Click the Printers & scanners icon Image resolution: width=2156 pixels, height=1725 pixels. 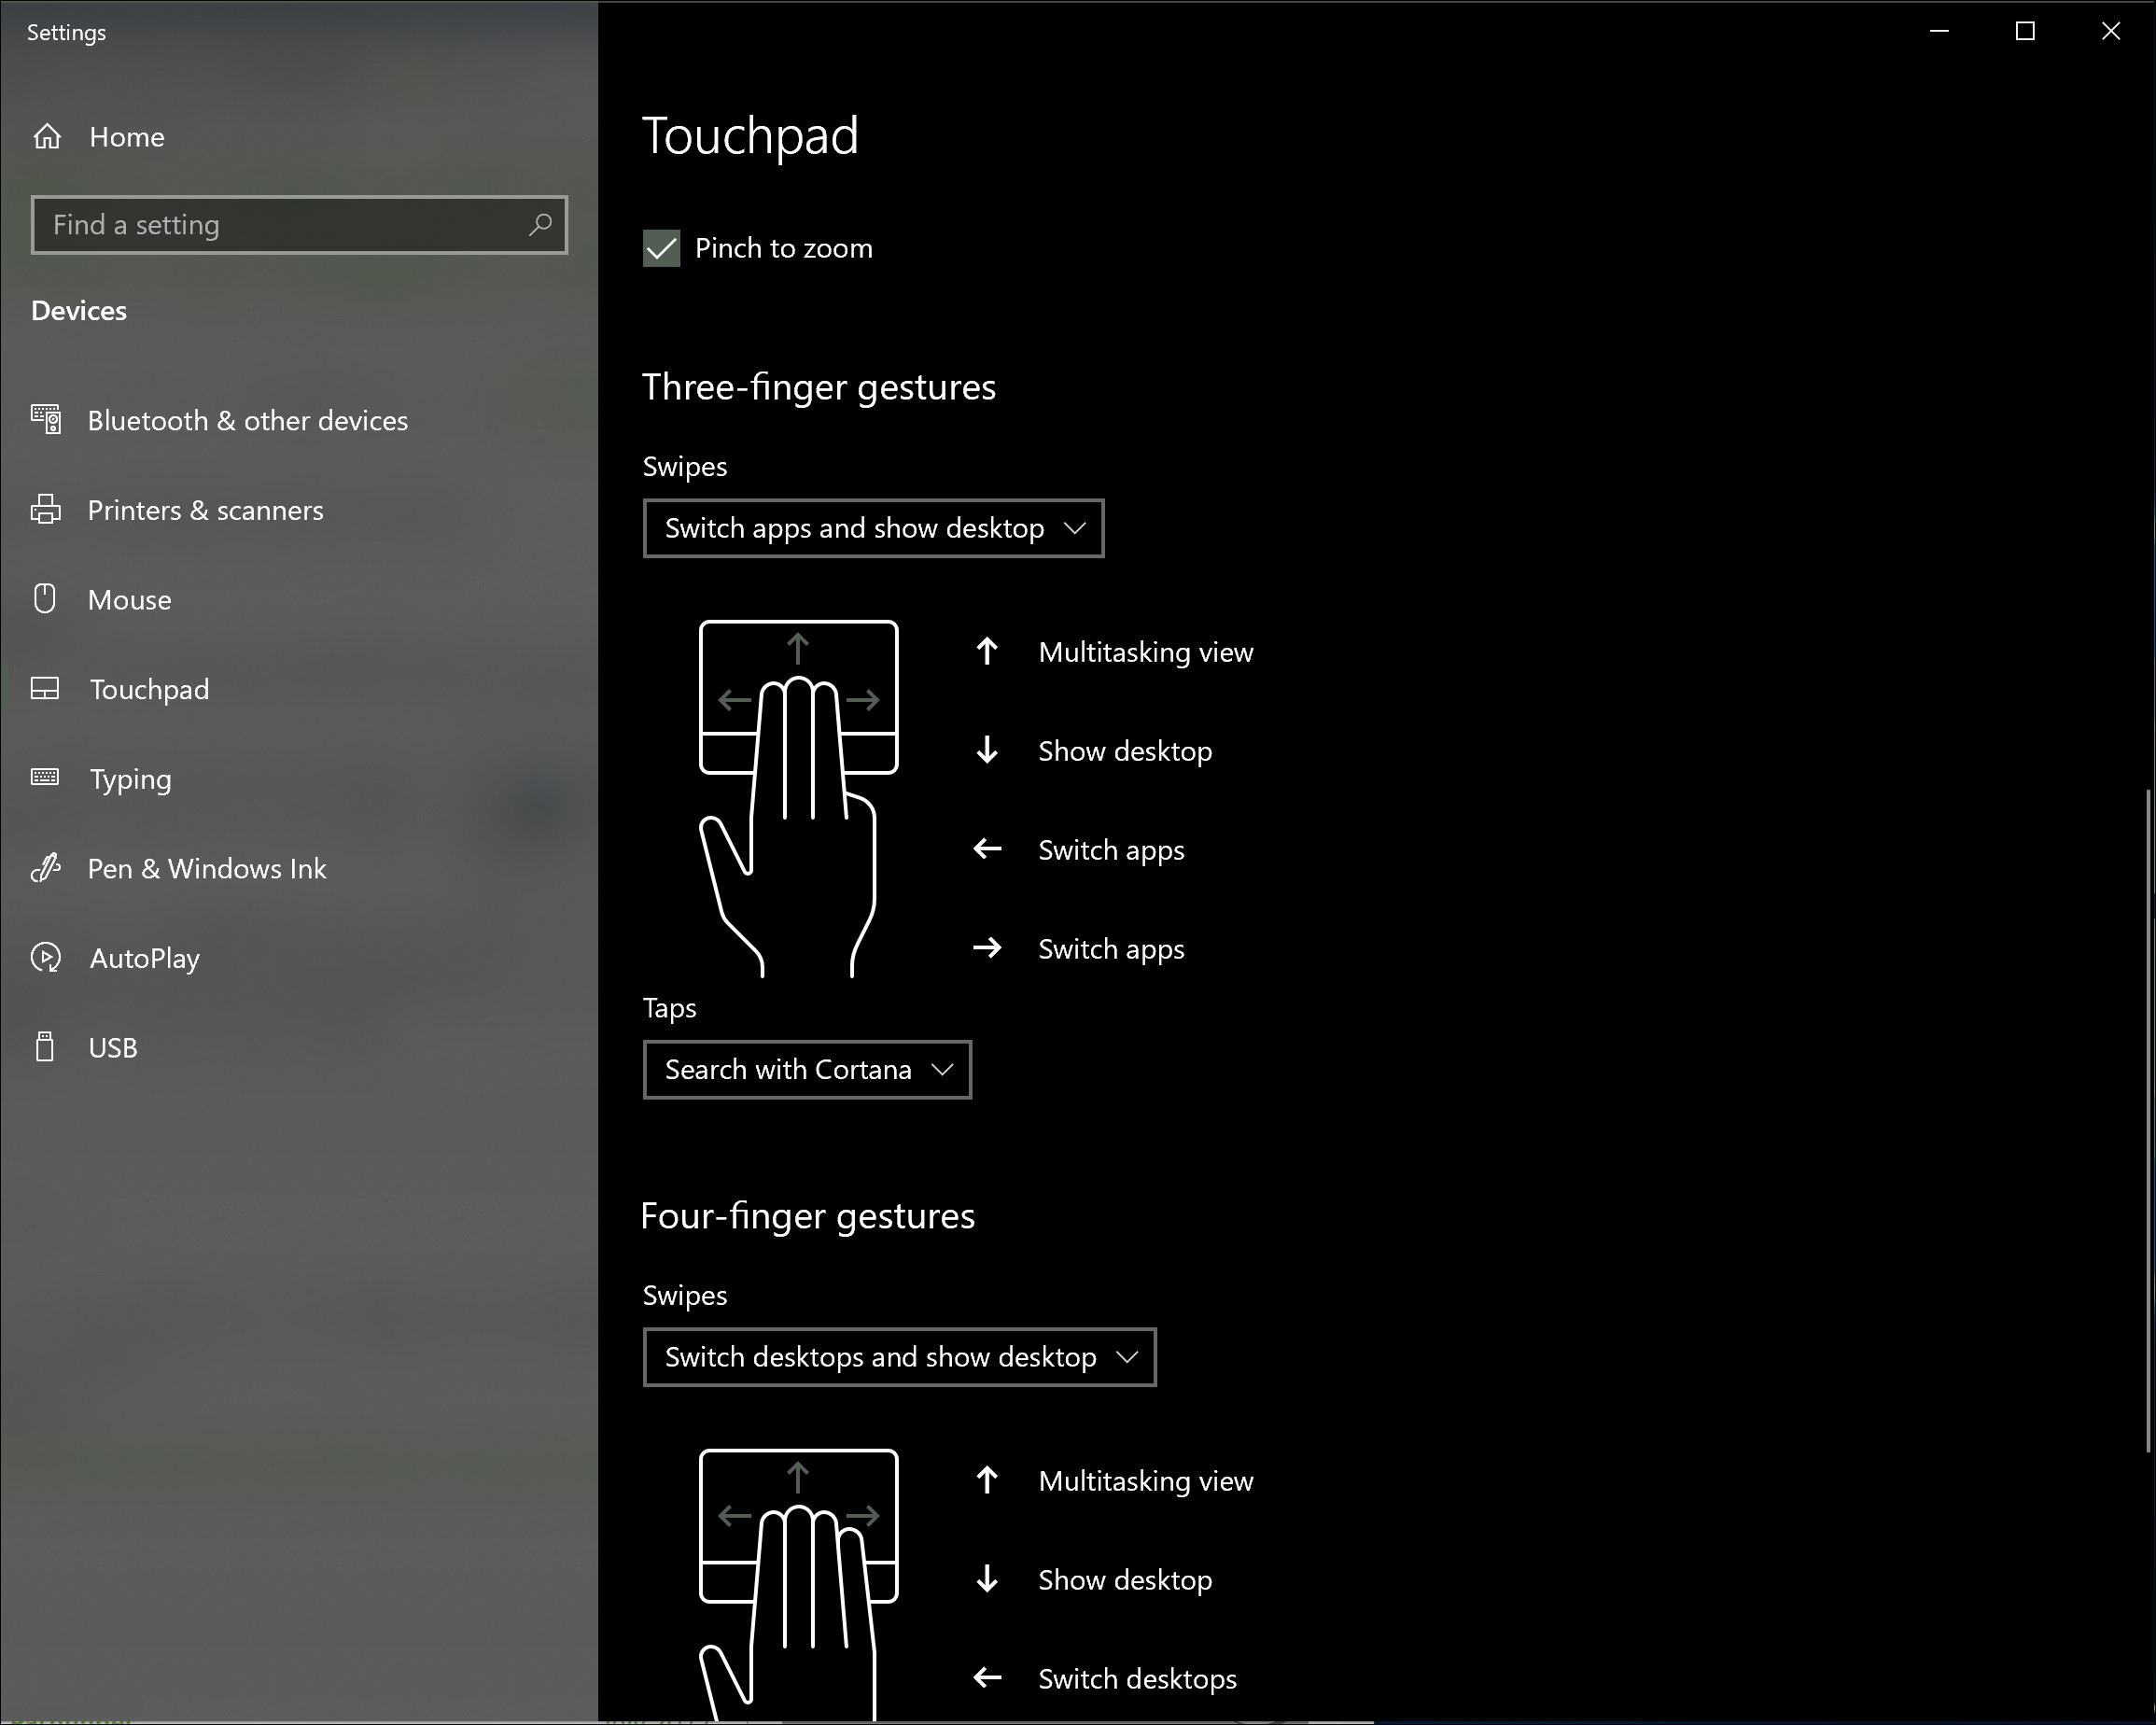pos(48,509)
